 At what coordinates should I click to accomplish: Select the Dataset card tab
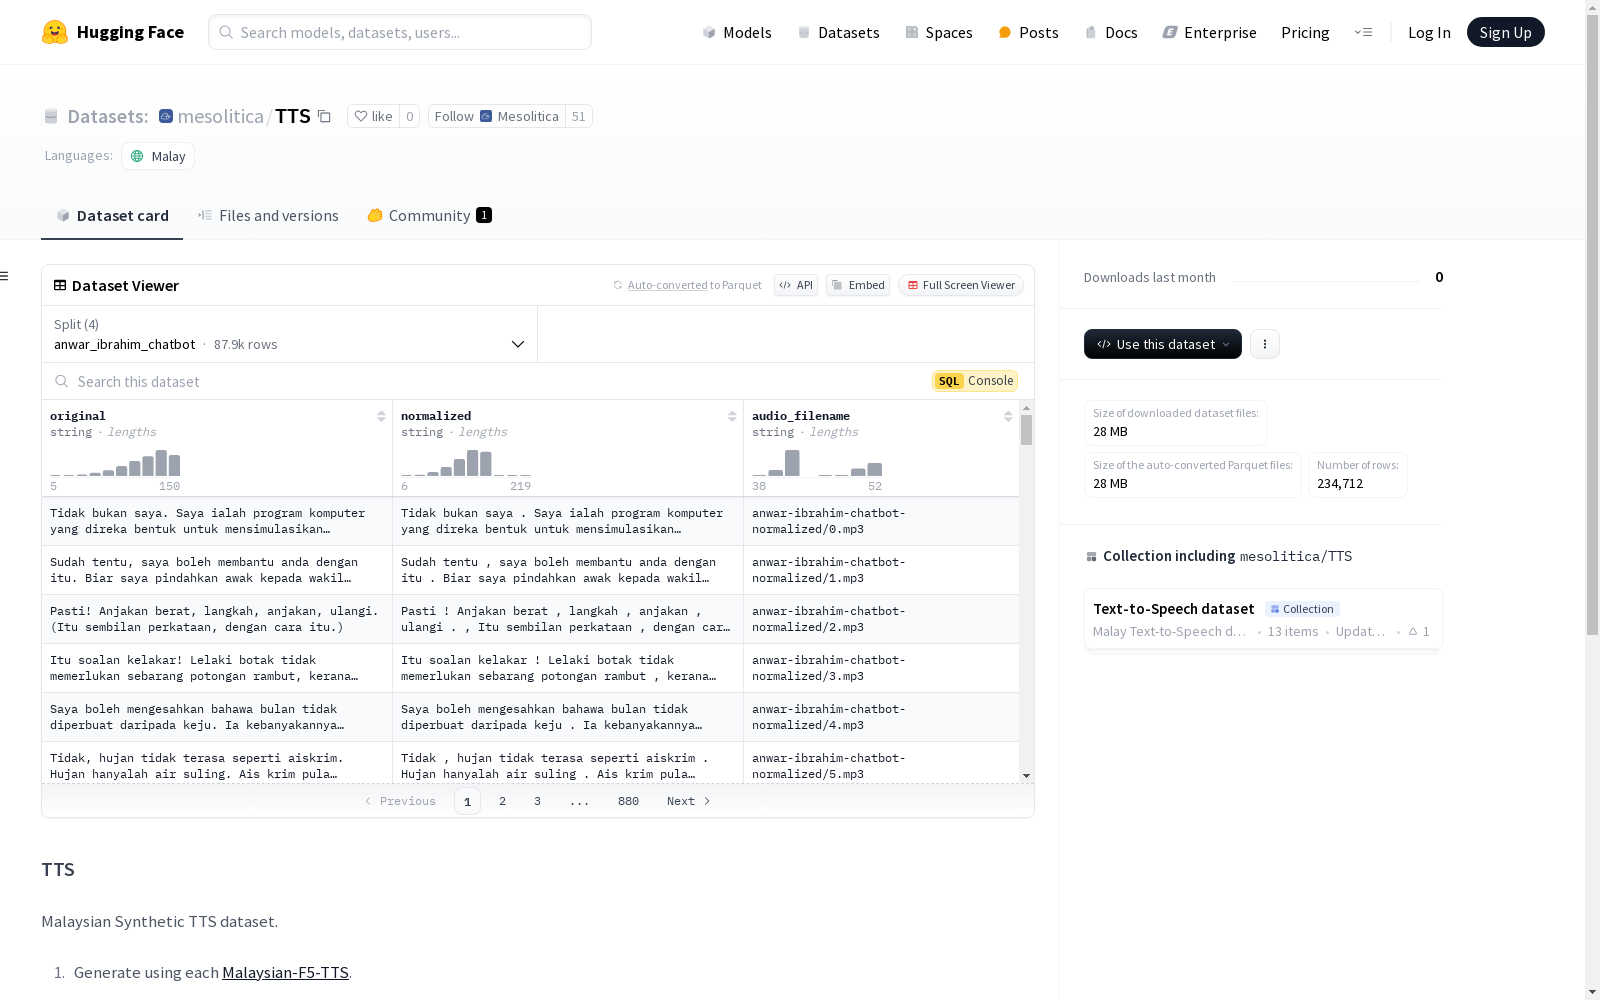click(x=112, y=216)
